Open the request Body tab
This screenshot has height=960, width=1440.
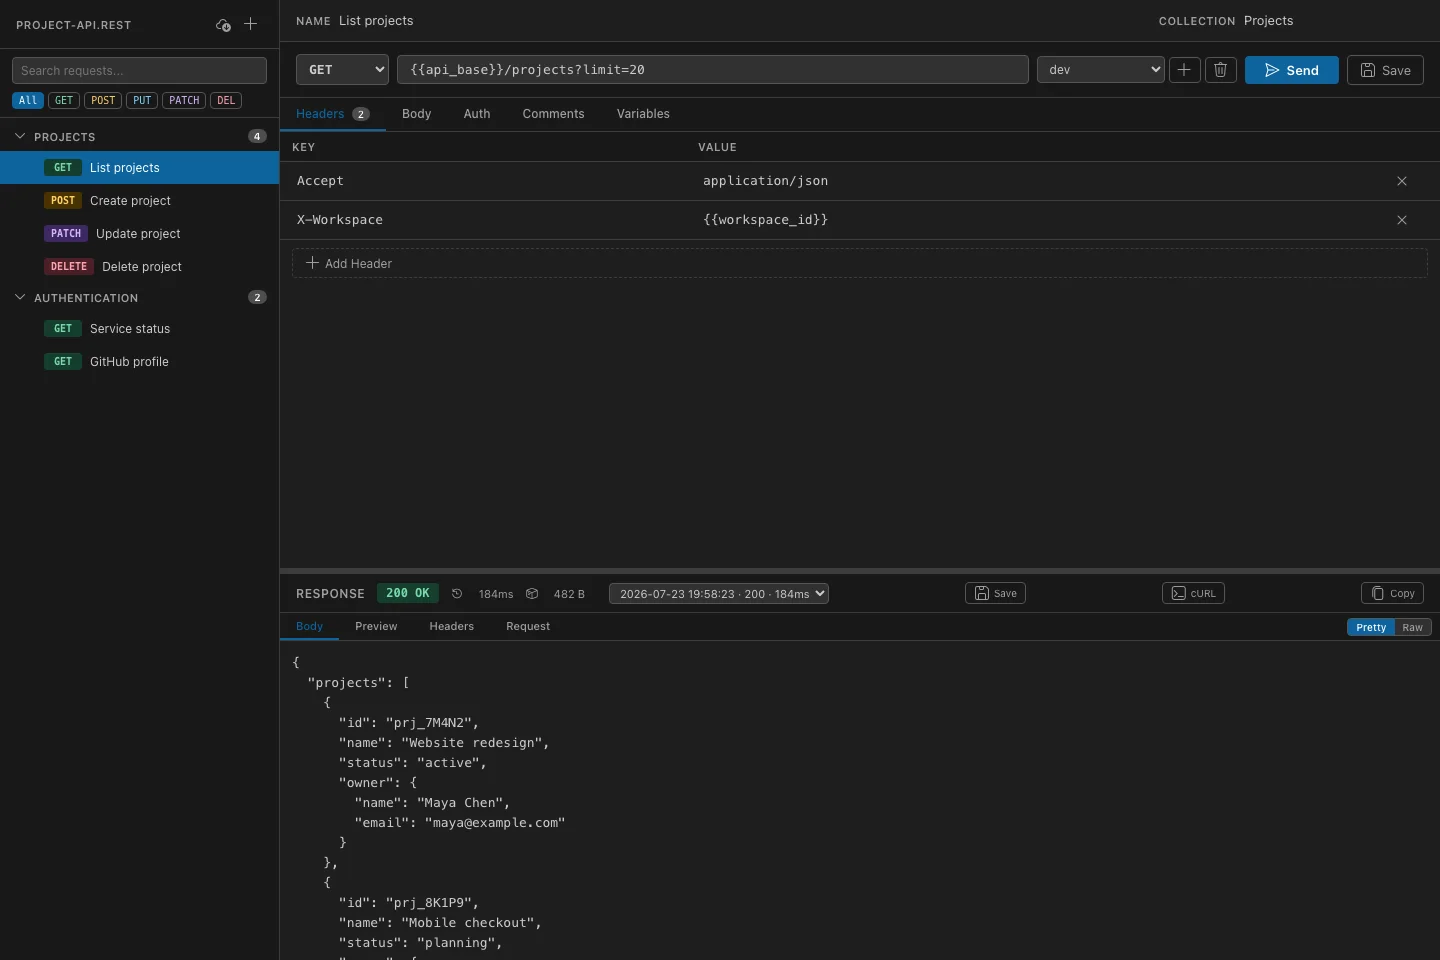(x=417, y=114)
